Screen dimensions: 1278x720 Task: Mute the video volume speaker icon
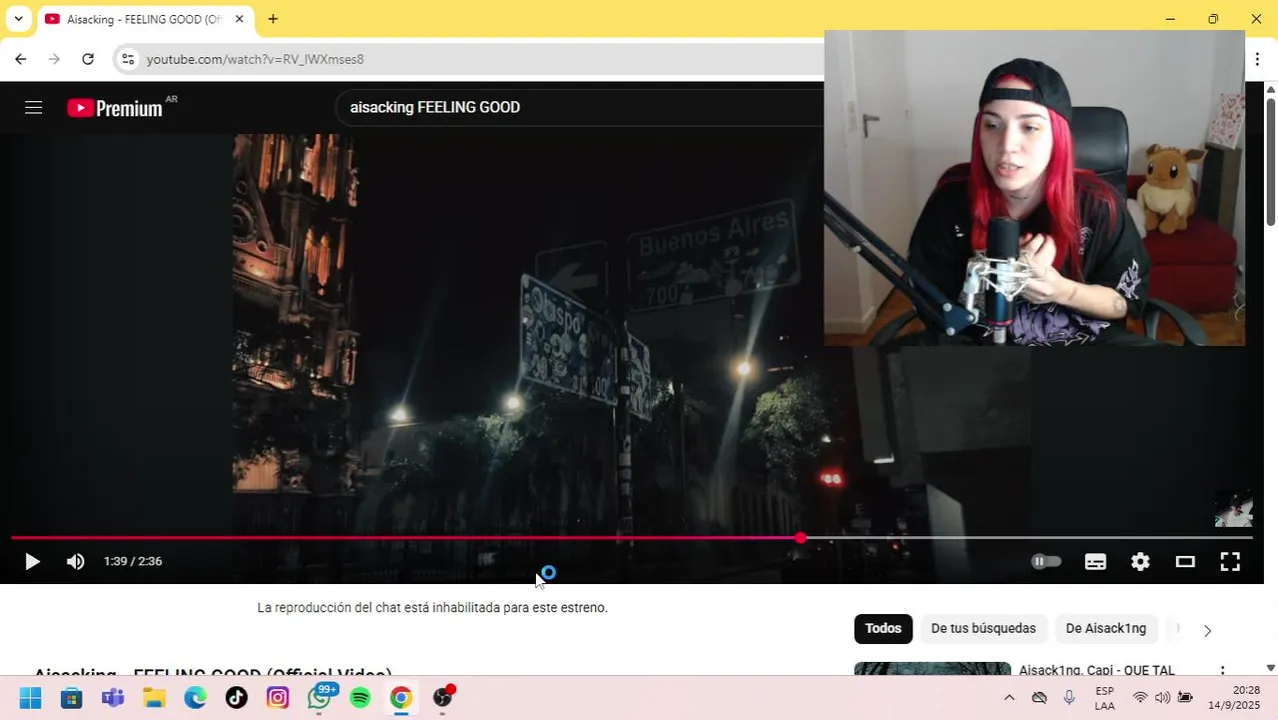tap(76, 562)
